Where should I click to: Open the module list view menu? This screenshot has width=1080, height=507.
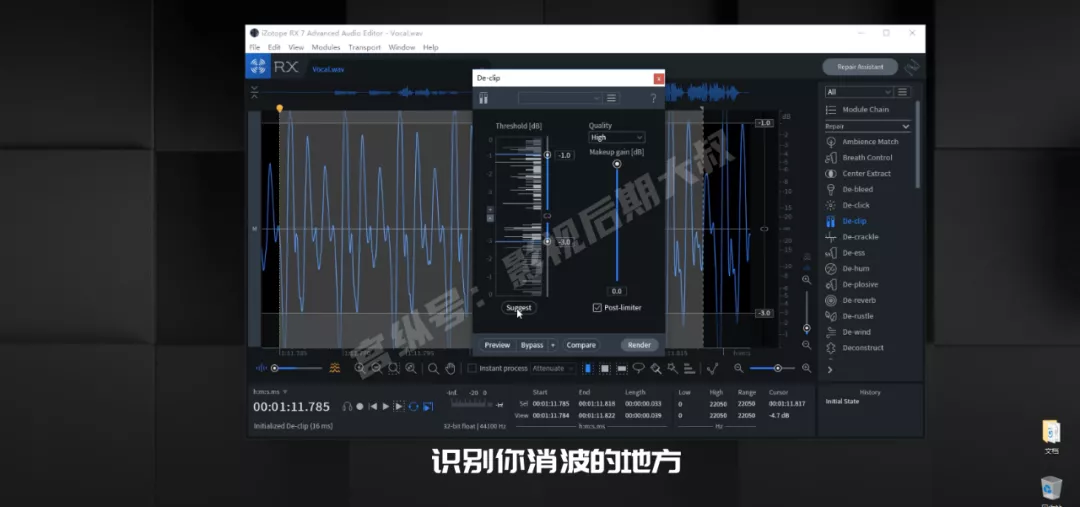coord(903,92)
